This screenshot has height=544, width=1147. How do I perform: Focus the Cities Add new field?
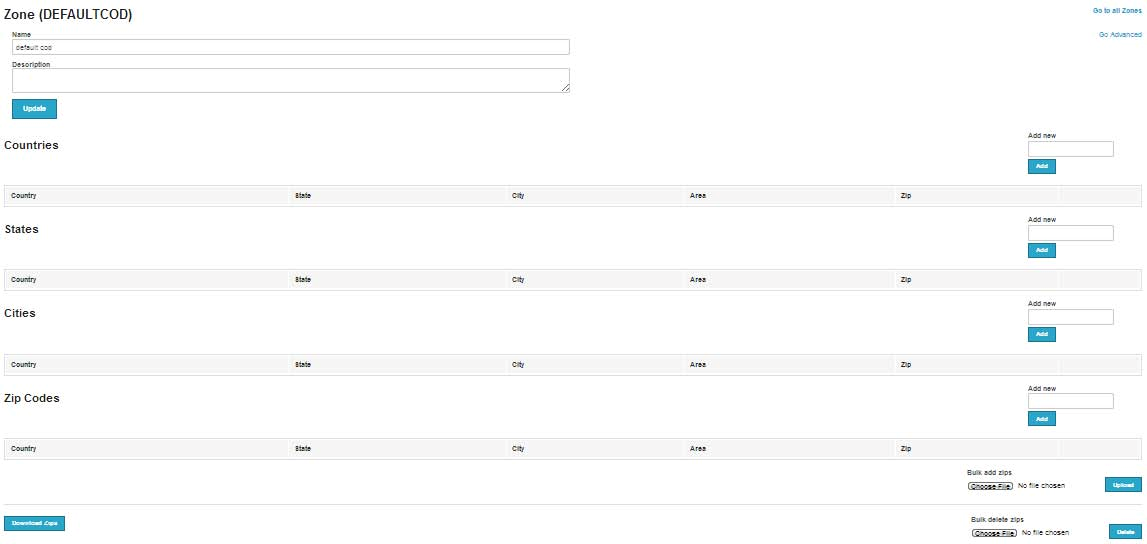1070,317
